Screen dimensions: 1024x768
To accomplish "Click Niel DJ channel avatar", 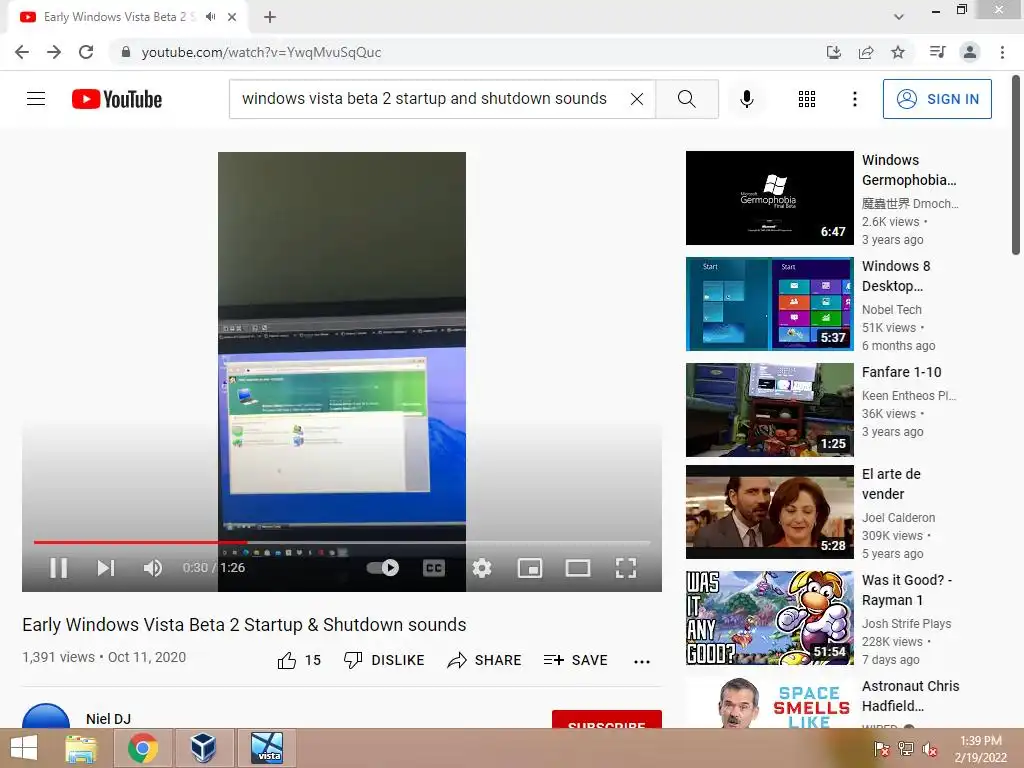I will pos(46,716).
